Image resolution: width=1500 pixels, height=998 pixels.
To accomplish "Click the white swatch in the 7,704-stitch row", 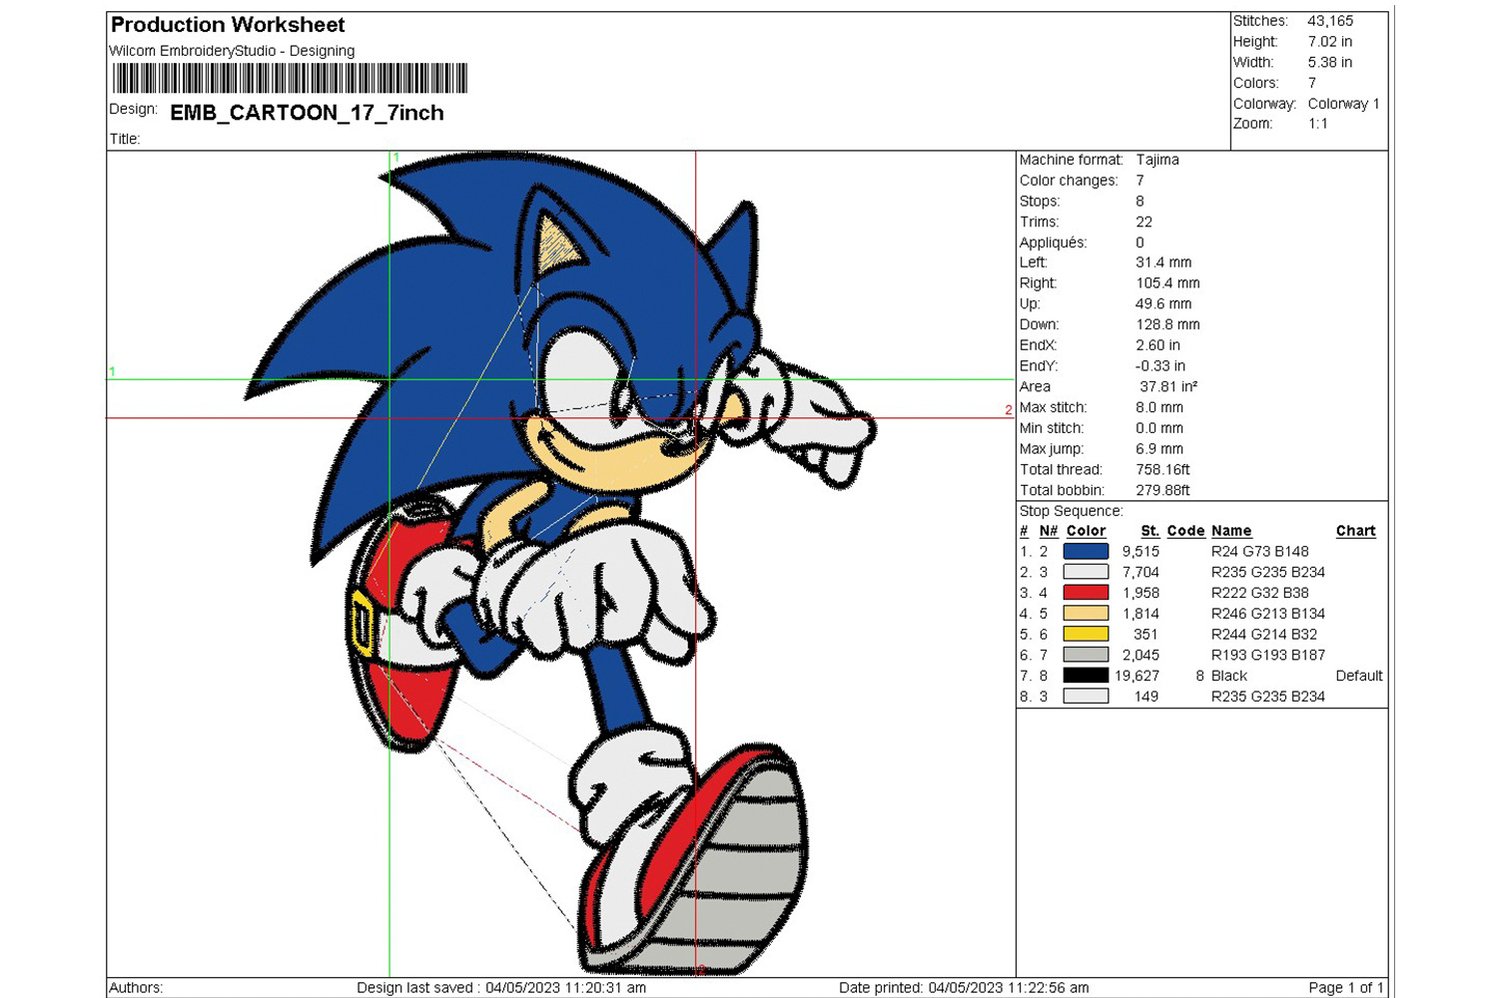I will tap(1085, 572).
